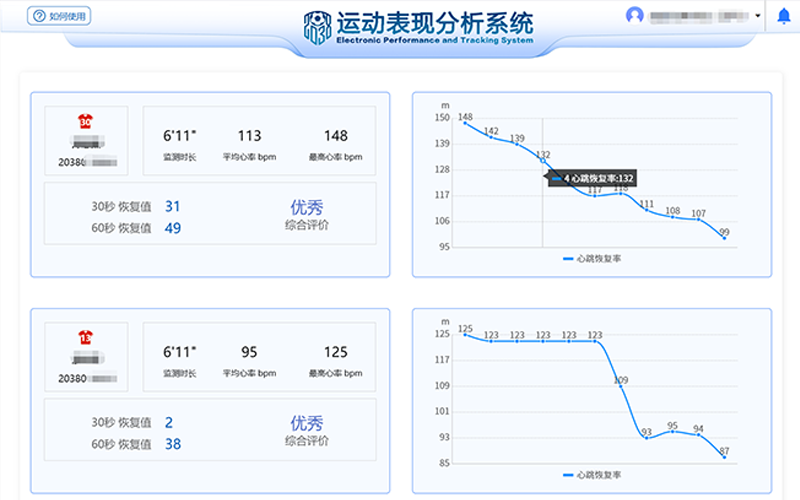Click y-axis label 150 in the upper chart
Viewport: 800px width, 500px height.
pyautogui.click(x=442, y=118)
